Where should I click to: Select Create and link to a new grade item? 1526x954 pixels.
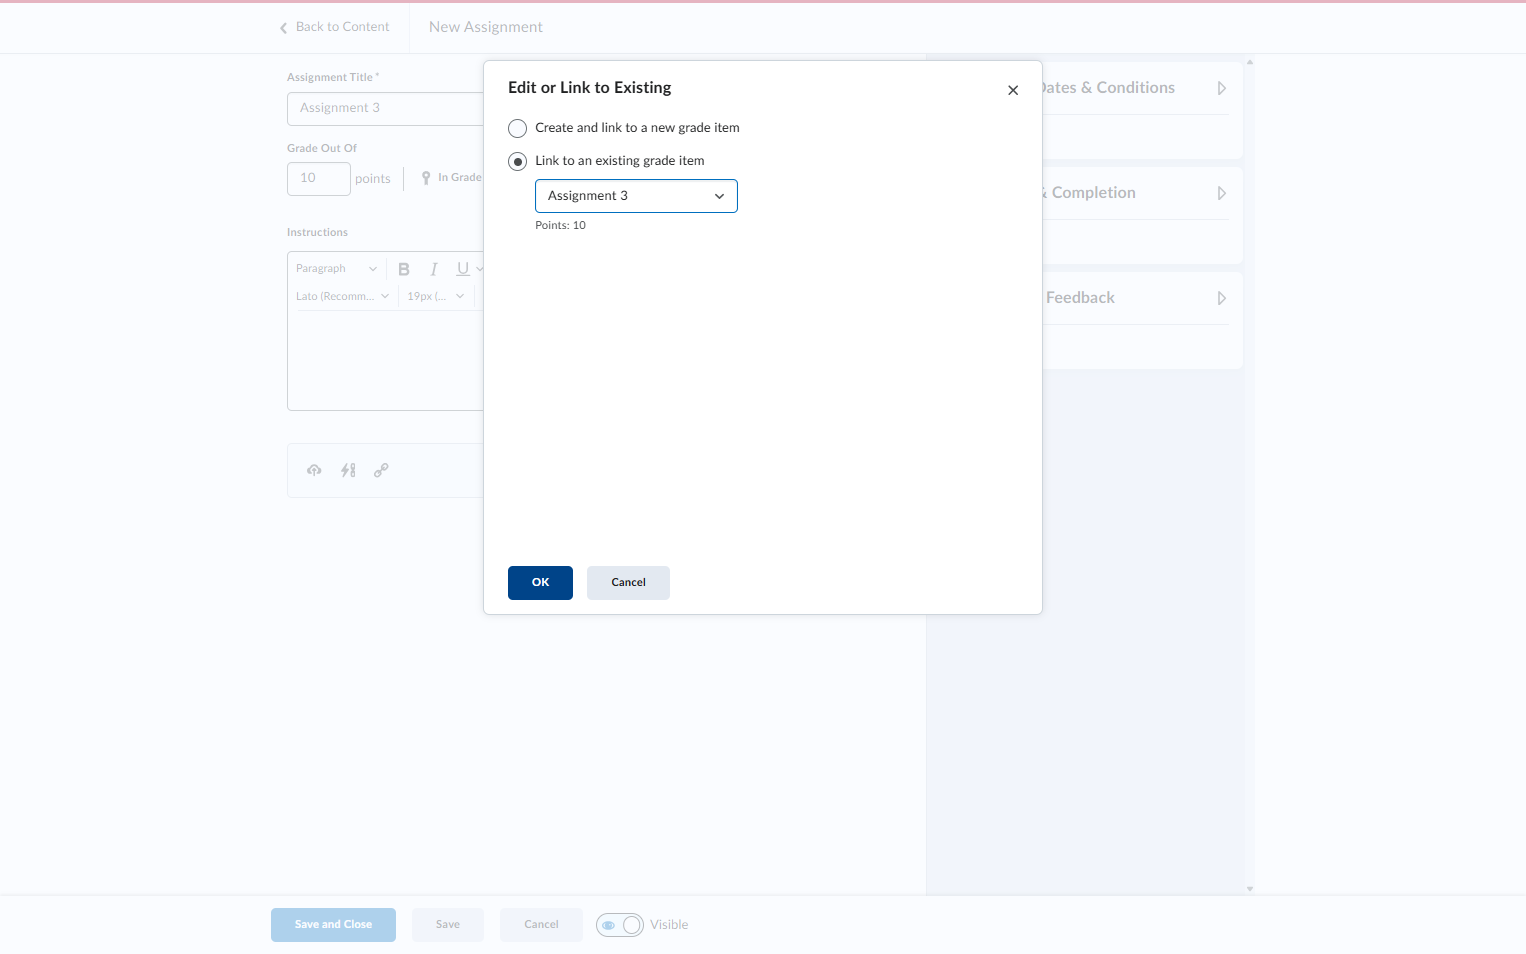tap(517, 128)
